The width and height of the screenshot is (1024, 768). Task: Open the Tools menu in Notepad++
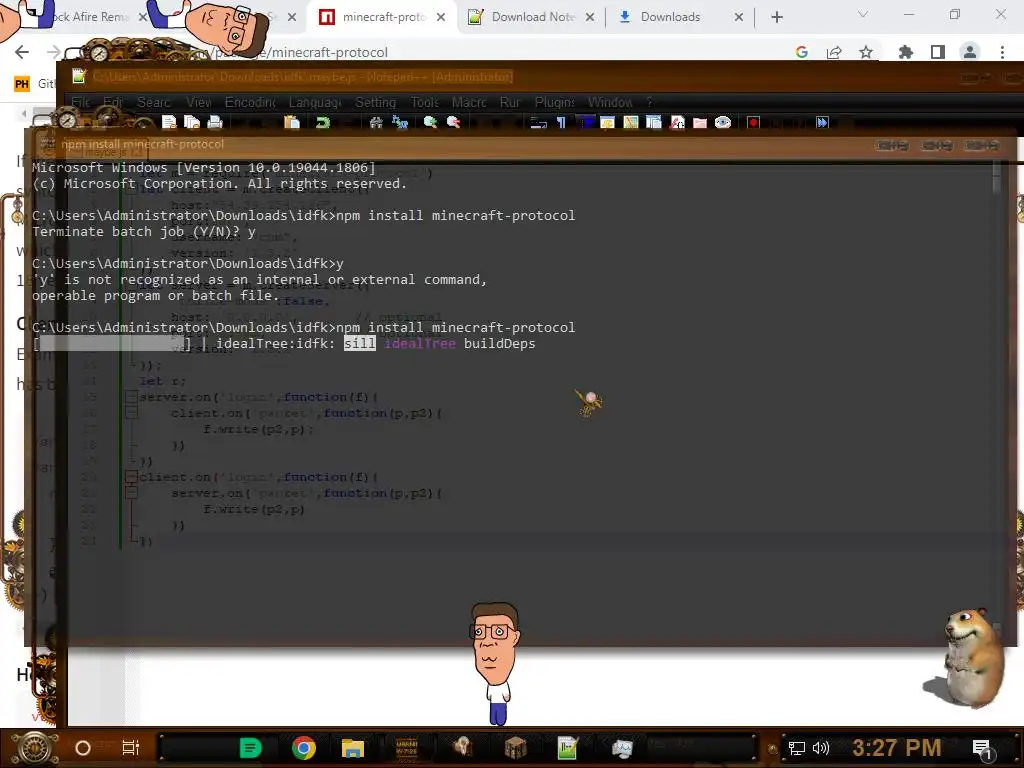click(x=424, y=103)
